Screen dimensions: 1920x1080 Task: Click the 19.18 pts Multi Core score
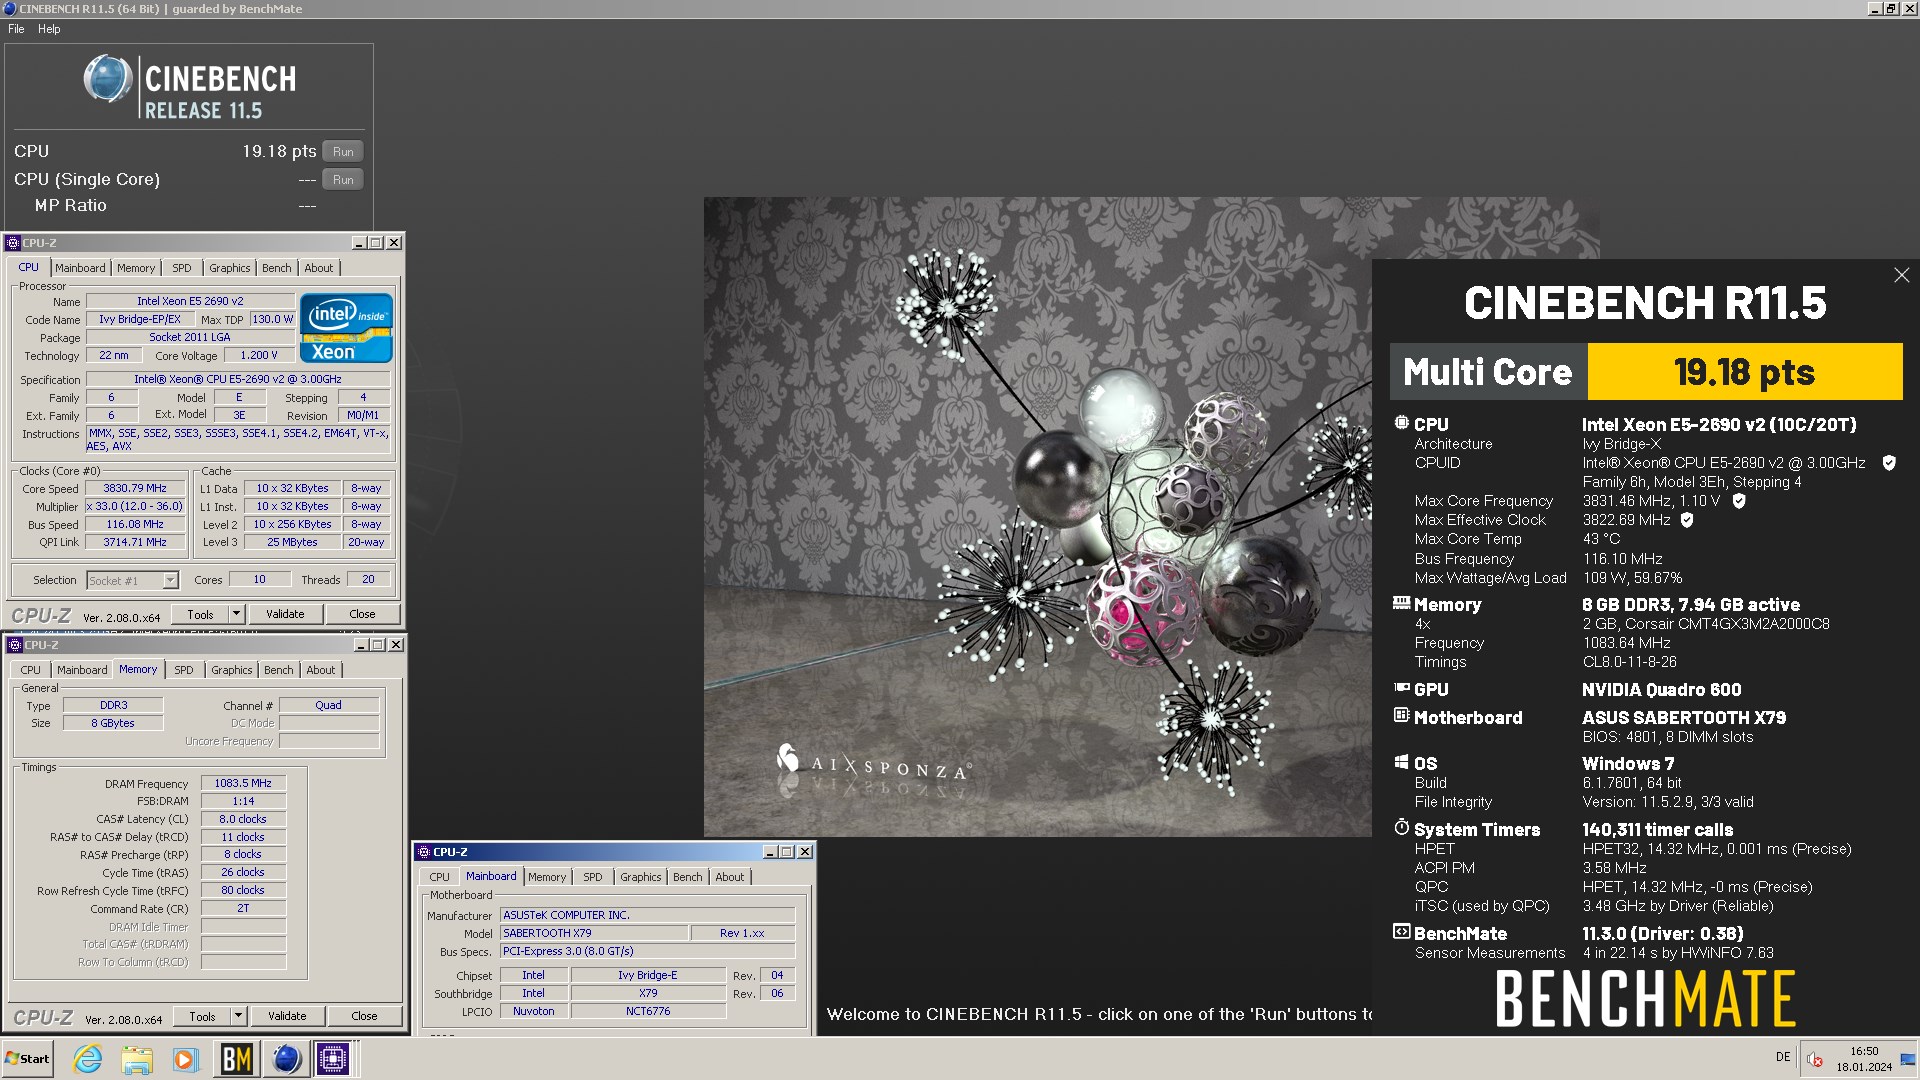pos(1744,372)
